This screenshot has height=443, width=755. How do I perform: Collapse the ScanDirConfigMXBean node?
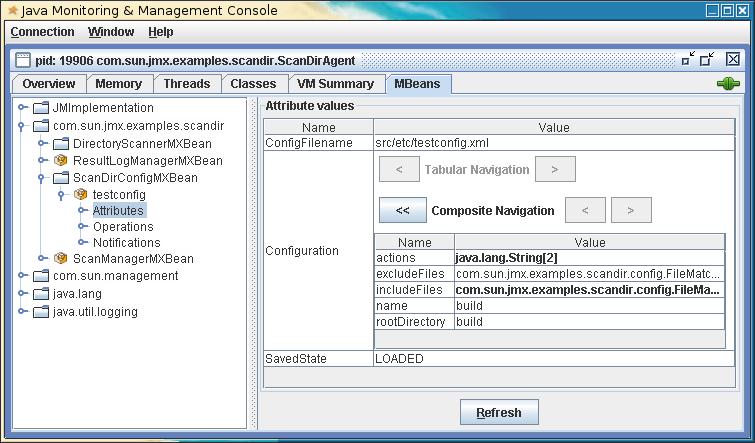[x=42, y=178]
